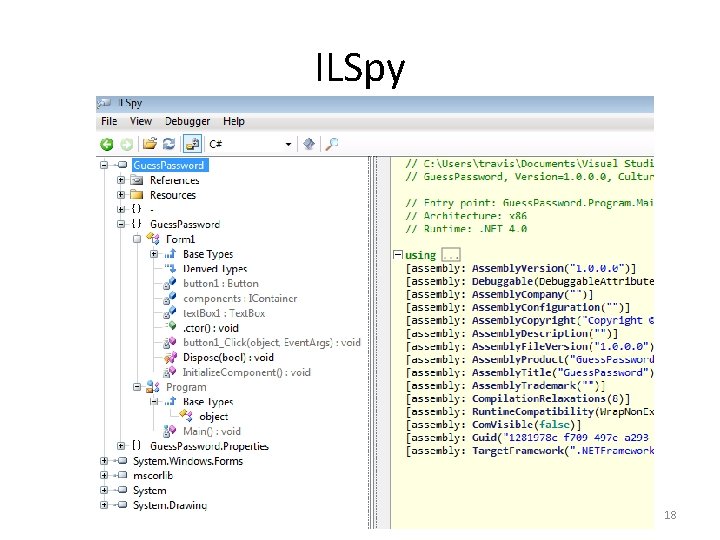Image resolution: width=720 pixels, height=540 pixels.
Task: Click the System.Drawing assembly icon
Action: pyautogui.click(x=121, y=505)
